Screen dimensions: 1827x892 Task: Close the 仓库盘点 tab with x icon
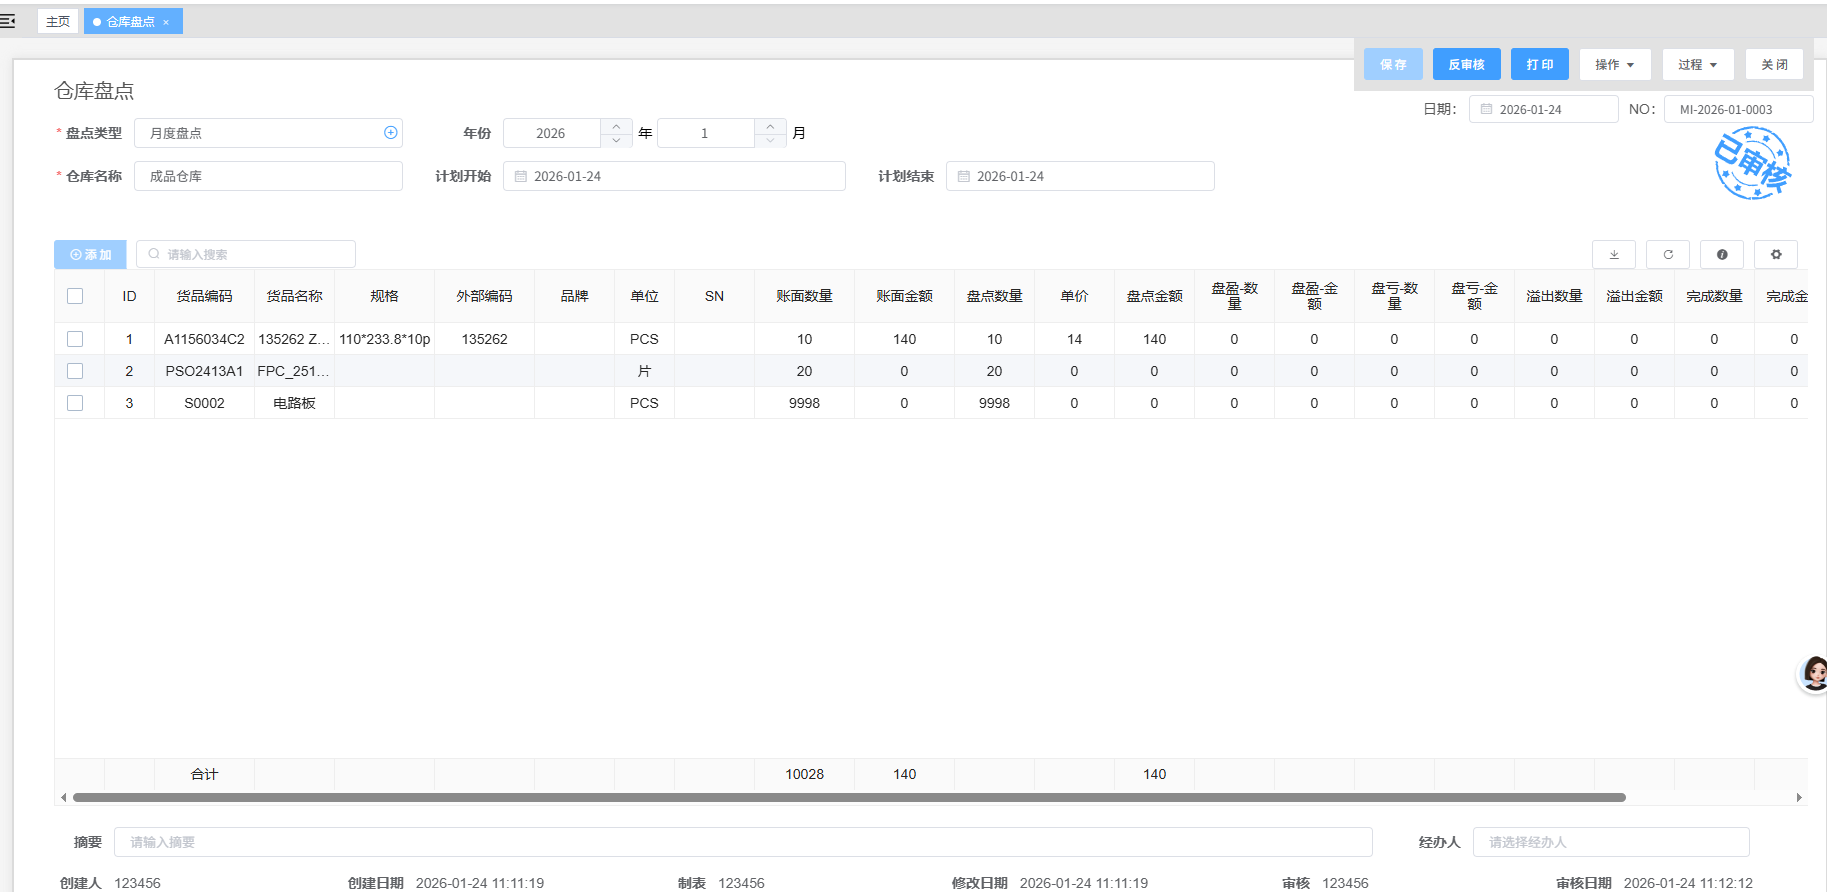(x=166, y=22)
